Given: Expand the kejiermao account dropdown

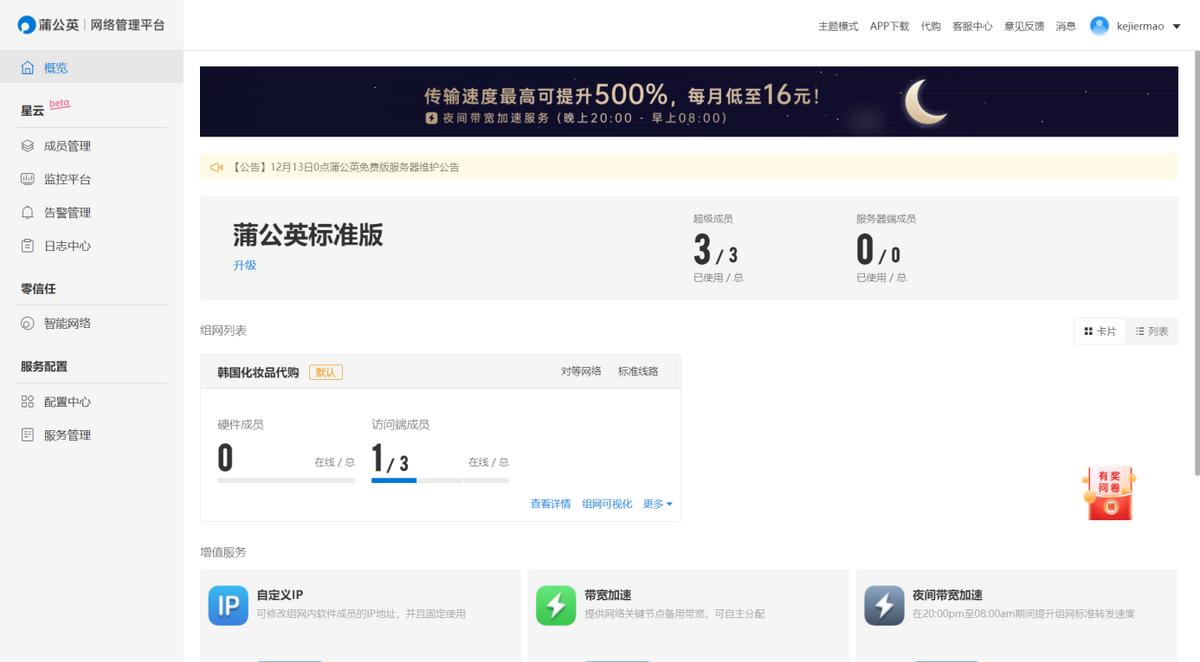Looking at the screenshot, I should (1139, 26).
